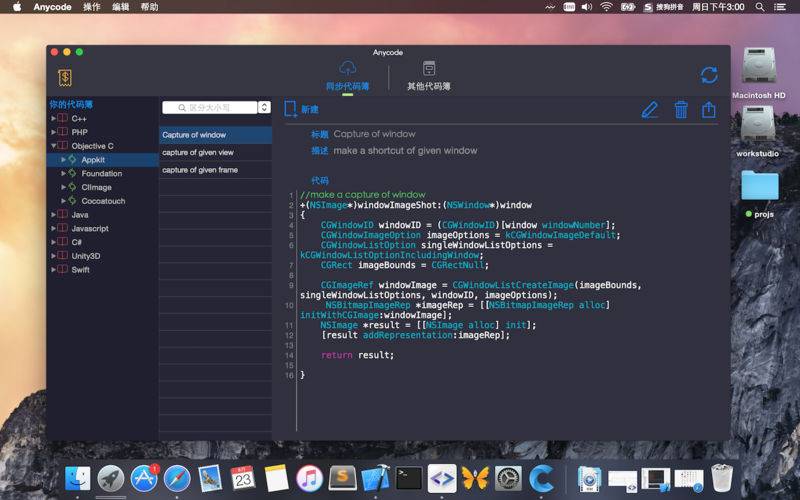Expand the CIImage category arrow
This screenshot has height=500, width=800.
tap(63, 187)
